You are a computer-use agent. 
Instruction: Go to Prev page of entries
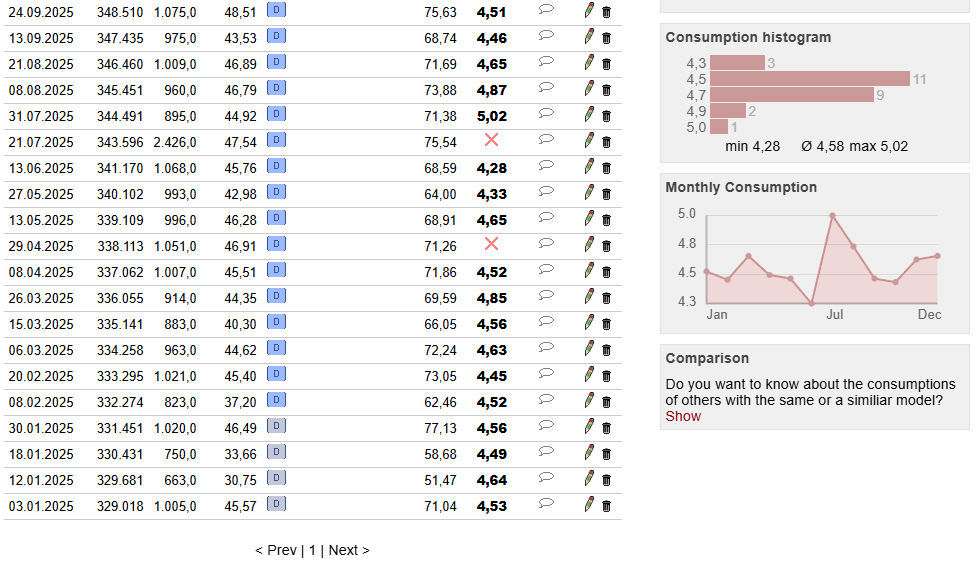(x=276, y=550)
